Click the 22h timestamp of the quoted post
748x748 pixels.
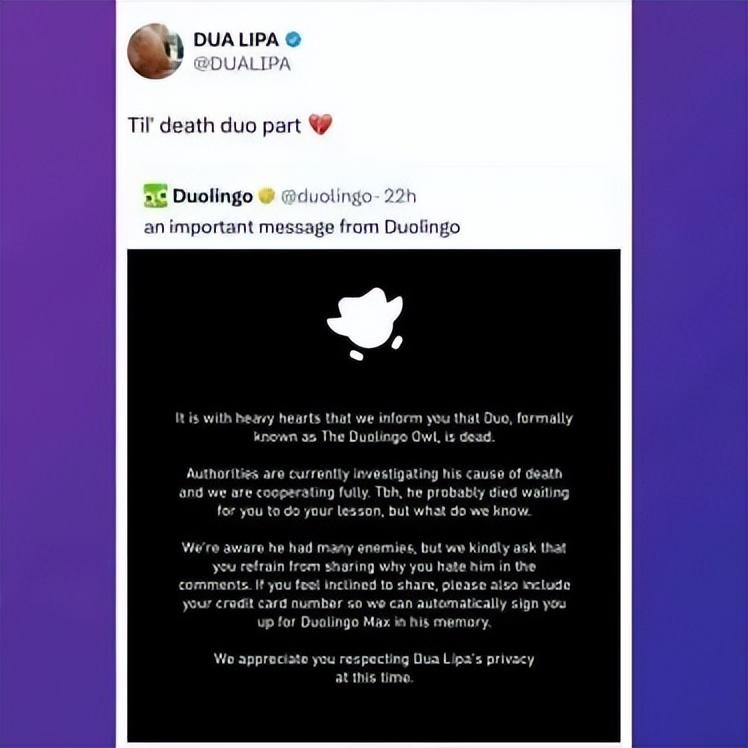point(400,196)
